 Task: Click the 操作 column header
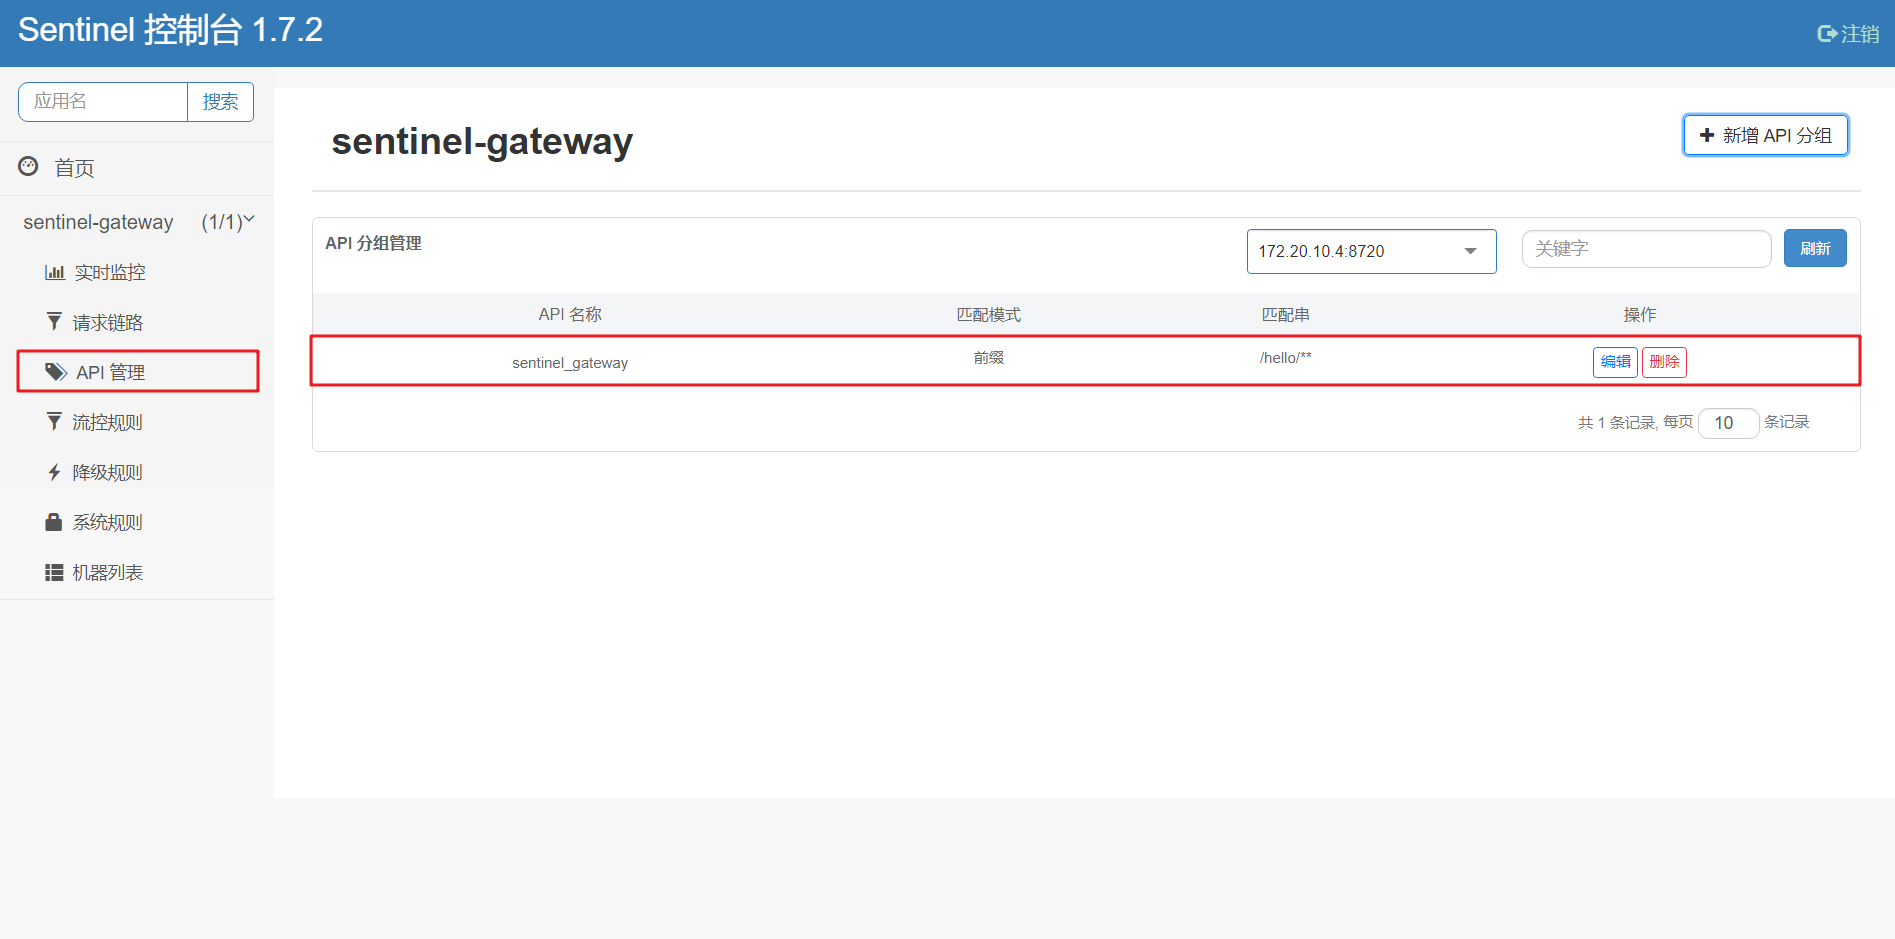tap(1639, 314)
